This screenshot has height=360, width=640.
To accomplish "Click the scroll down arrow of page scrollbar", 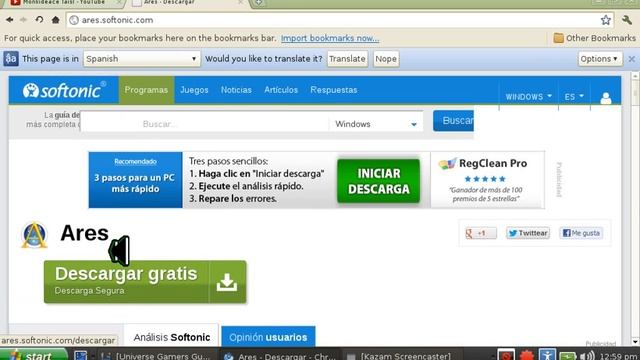I will (635, 342).
